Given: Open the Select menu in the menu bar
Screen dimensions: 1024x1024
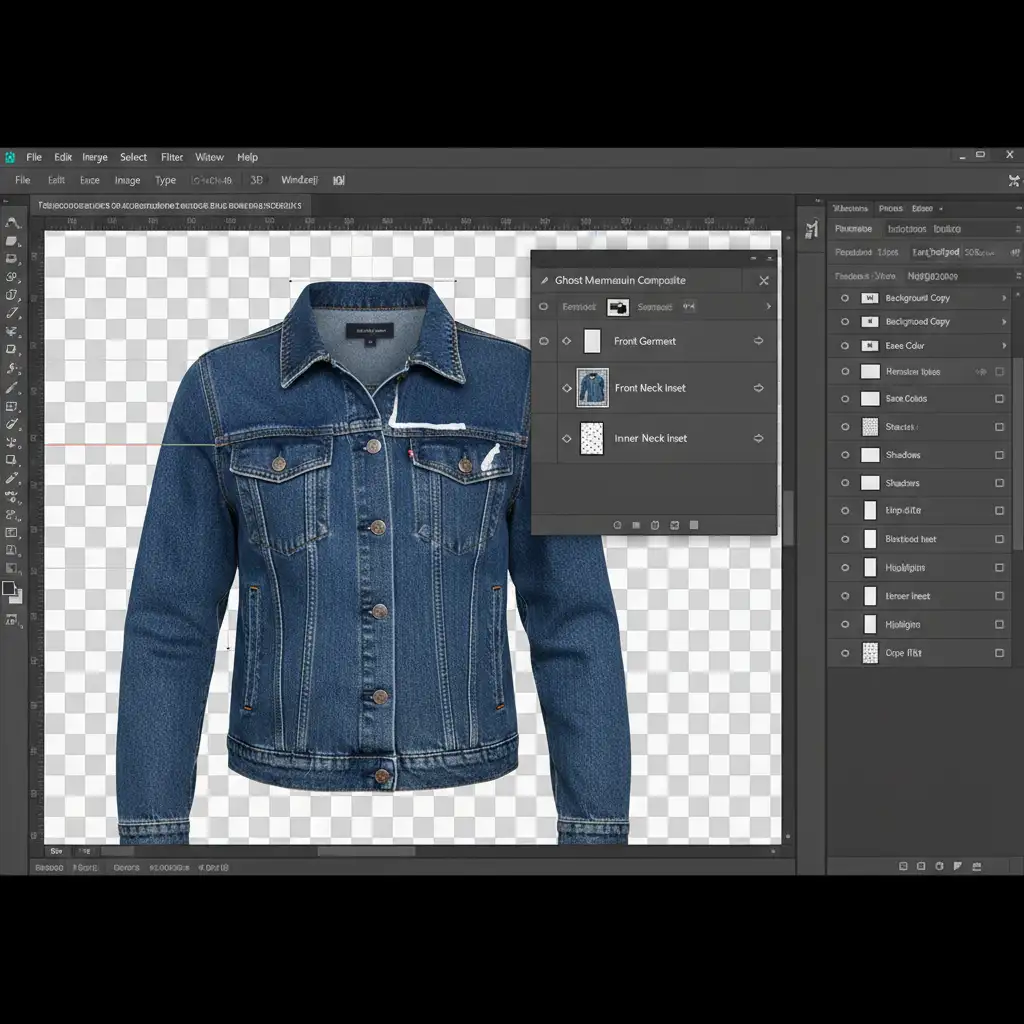Looking at the screenshot, I should (x=133, y=157).
